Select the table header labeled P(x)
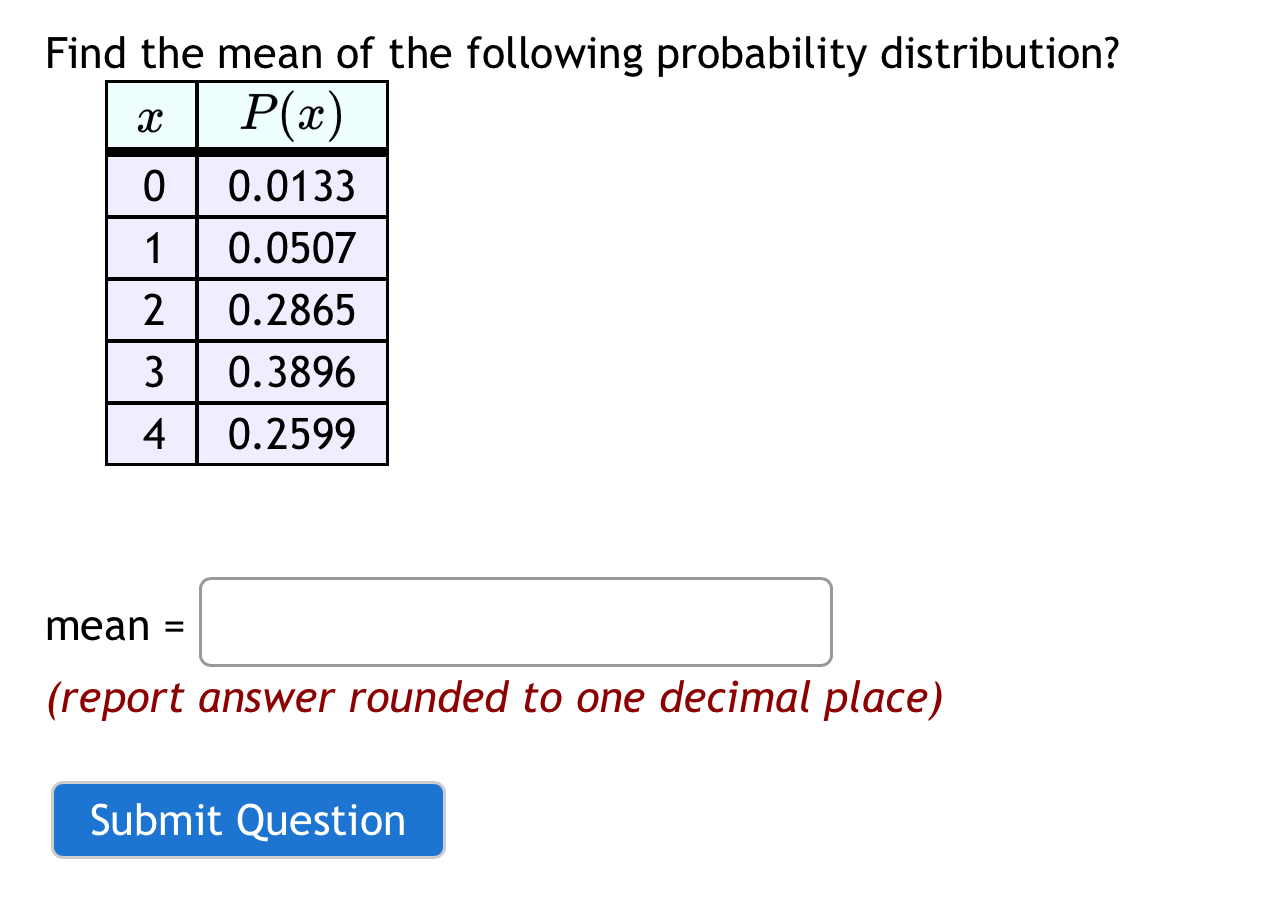The width and height of the screenshot is (1287, 902). (x=291, y=115)
